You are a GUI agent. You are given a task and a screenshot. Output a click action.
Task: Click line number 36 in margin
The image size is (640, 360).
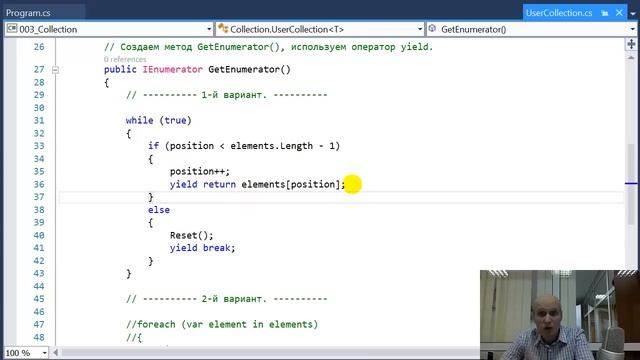[39, 184]
